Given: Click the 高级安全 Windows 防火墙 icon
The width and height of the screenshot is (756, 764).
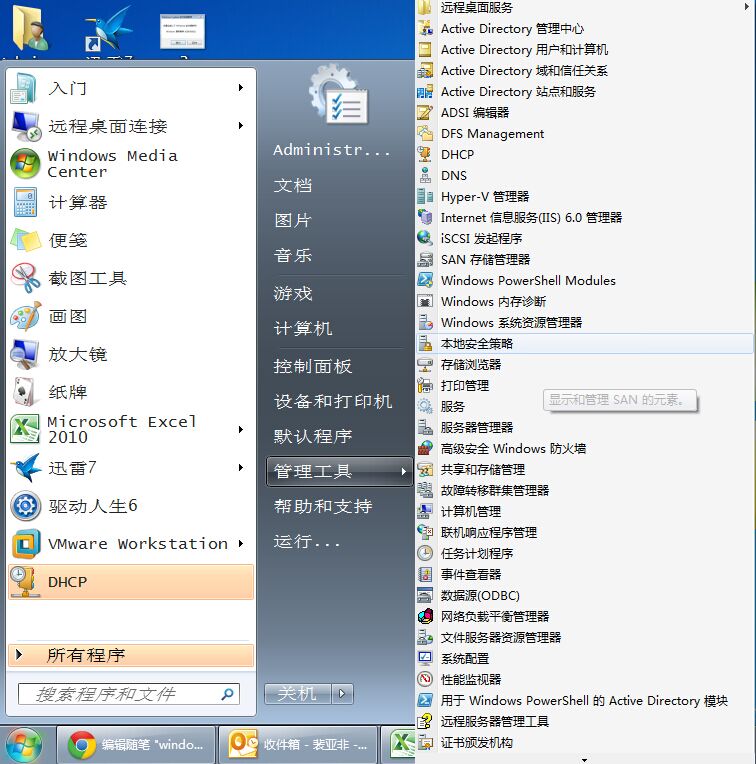Looking at the screenshot, I should [425, 448].
